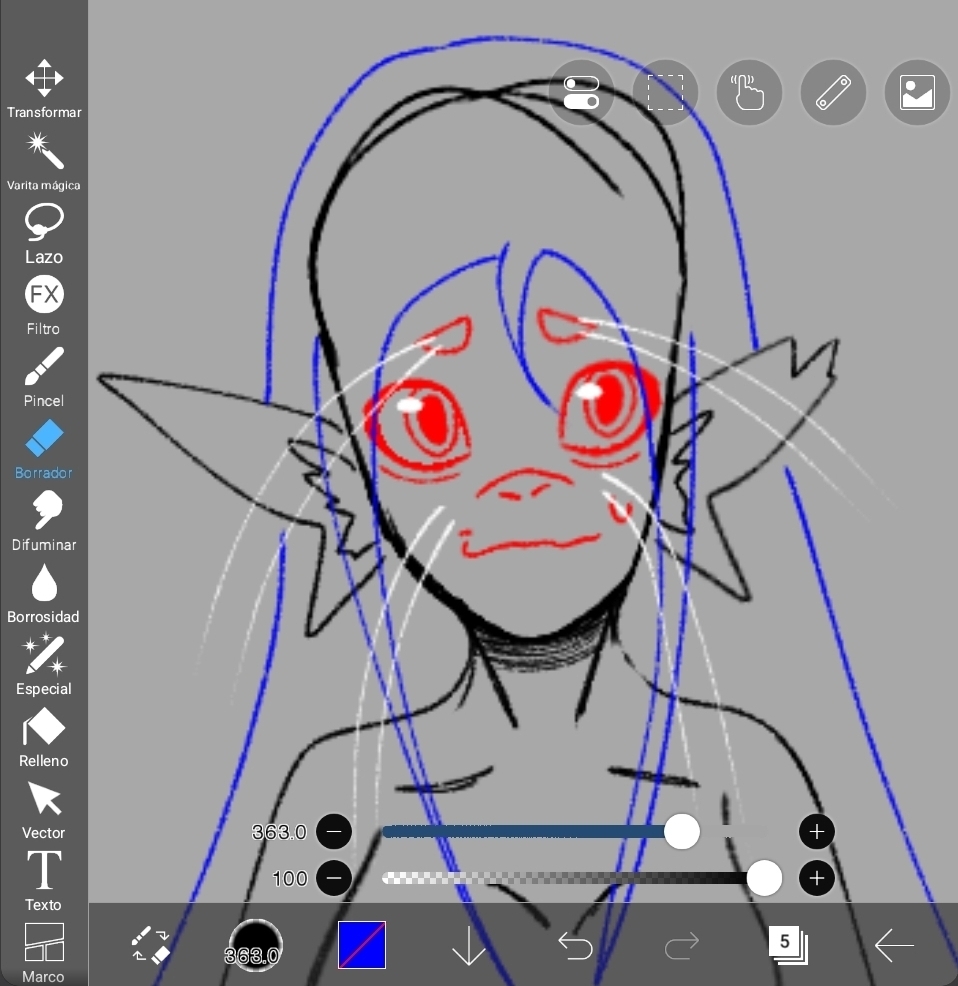The height and width of the screenshot is (986, 958).
Task: Open the layers panel showing 5
Action: point(788,944)
